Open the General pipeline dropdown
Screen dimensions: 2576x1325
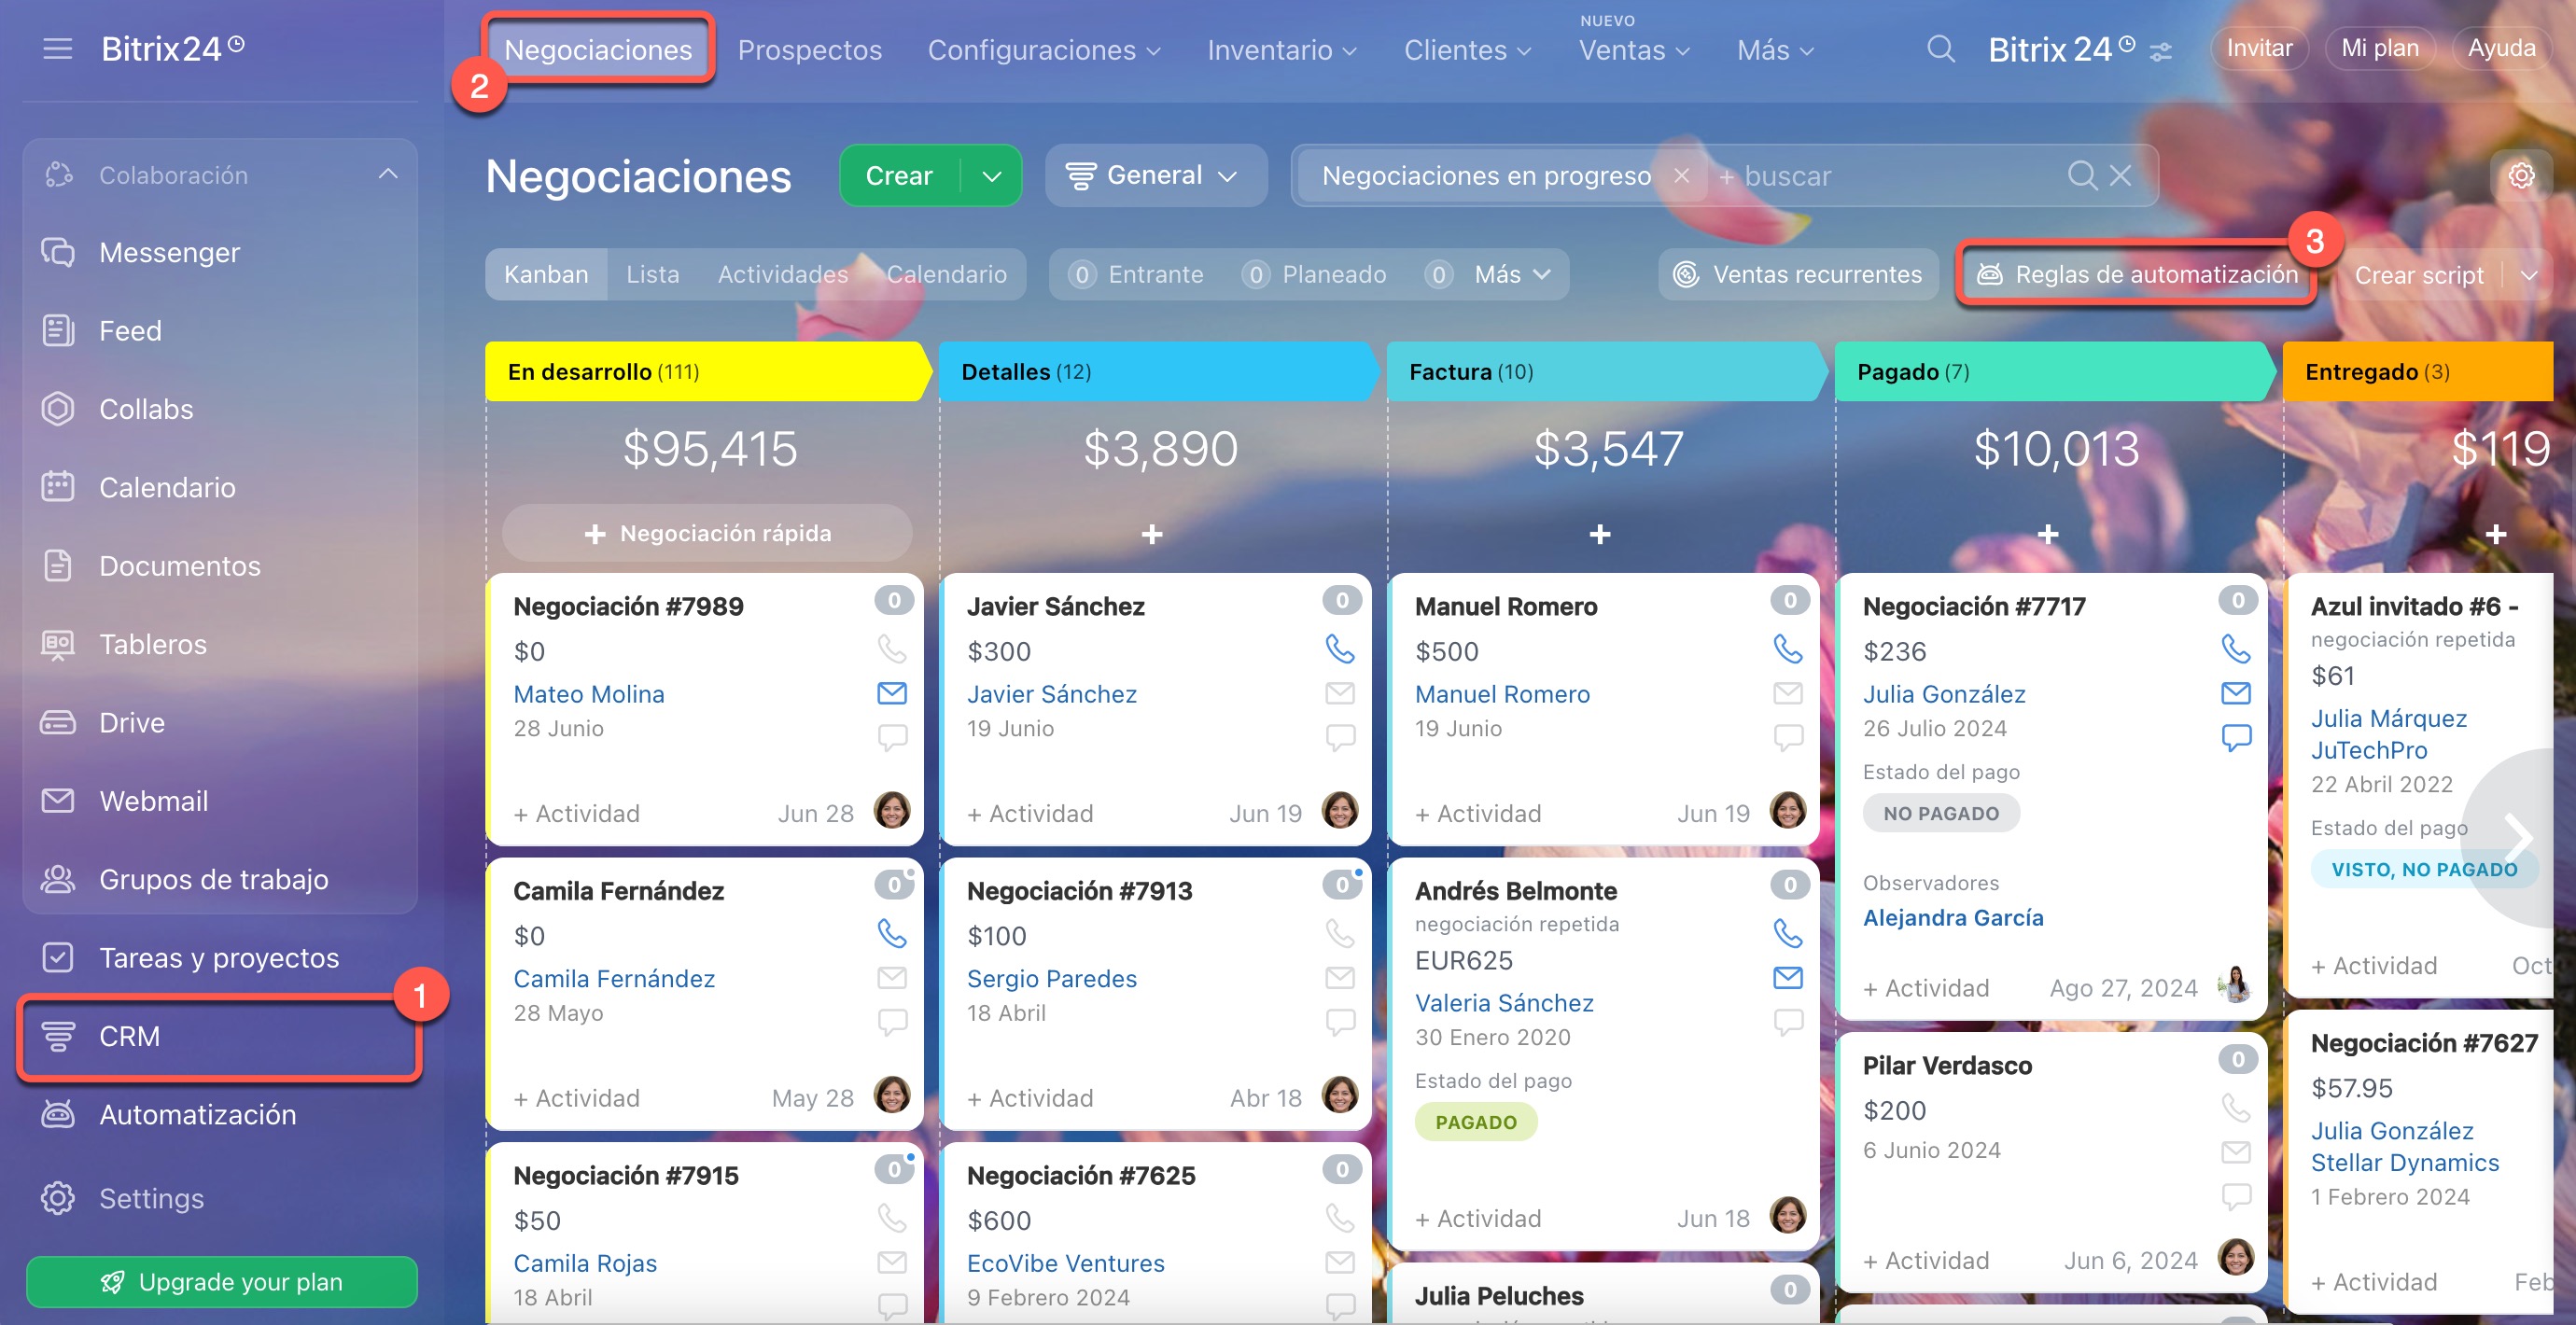point(1155,176)
